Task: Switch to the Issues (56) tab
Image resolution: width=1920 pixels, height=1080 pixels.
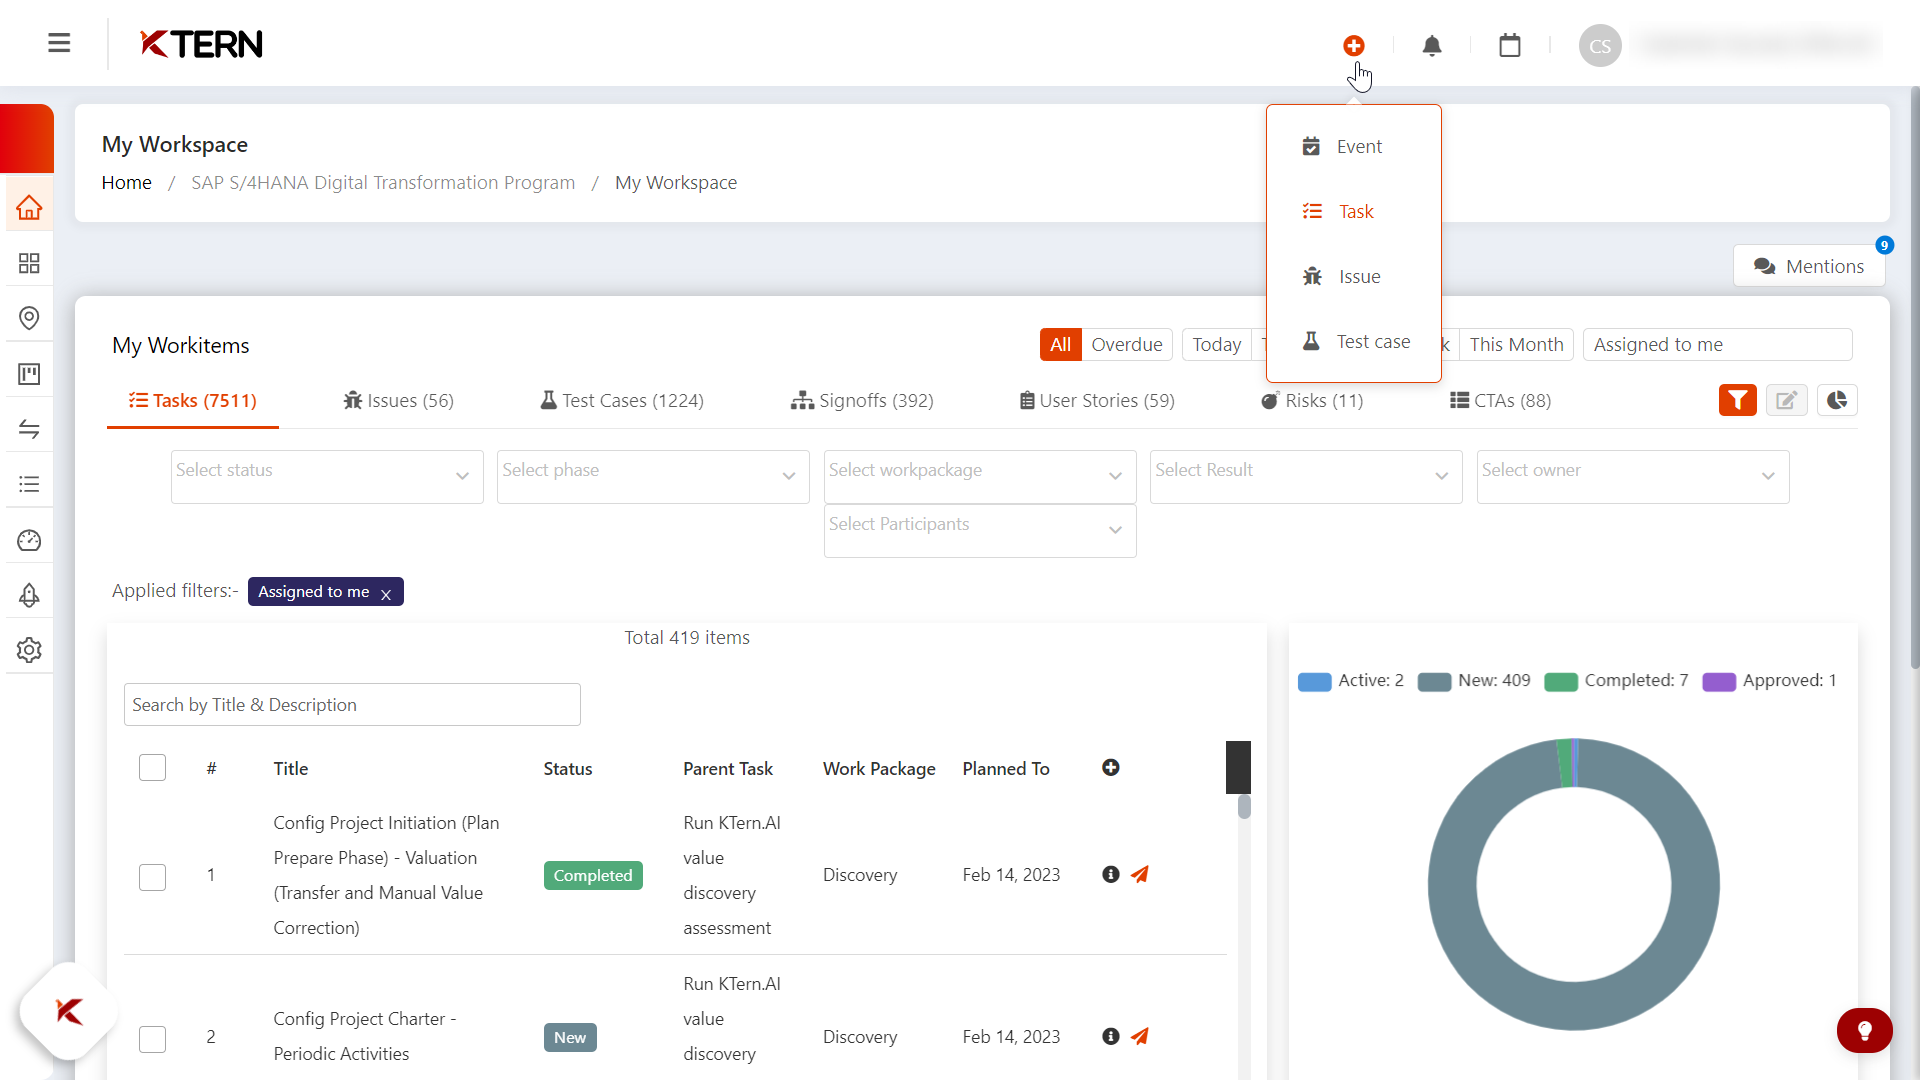Action: click(x=398, y=401)
